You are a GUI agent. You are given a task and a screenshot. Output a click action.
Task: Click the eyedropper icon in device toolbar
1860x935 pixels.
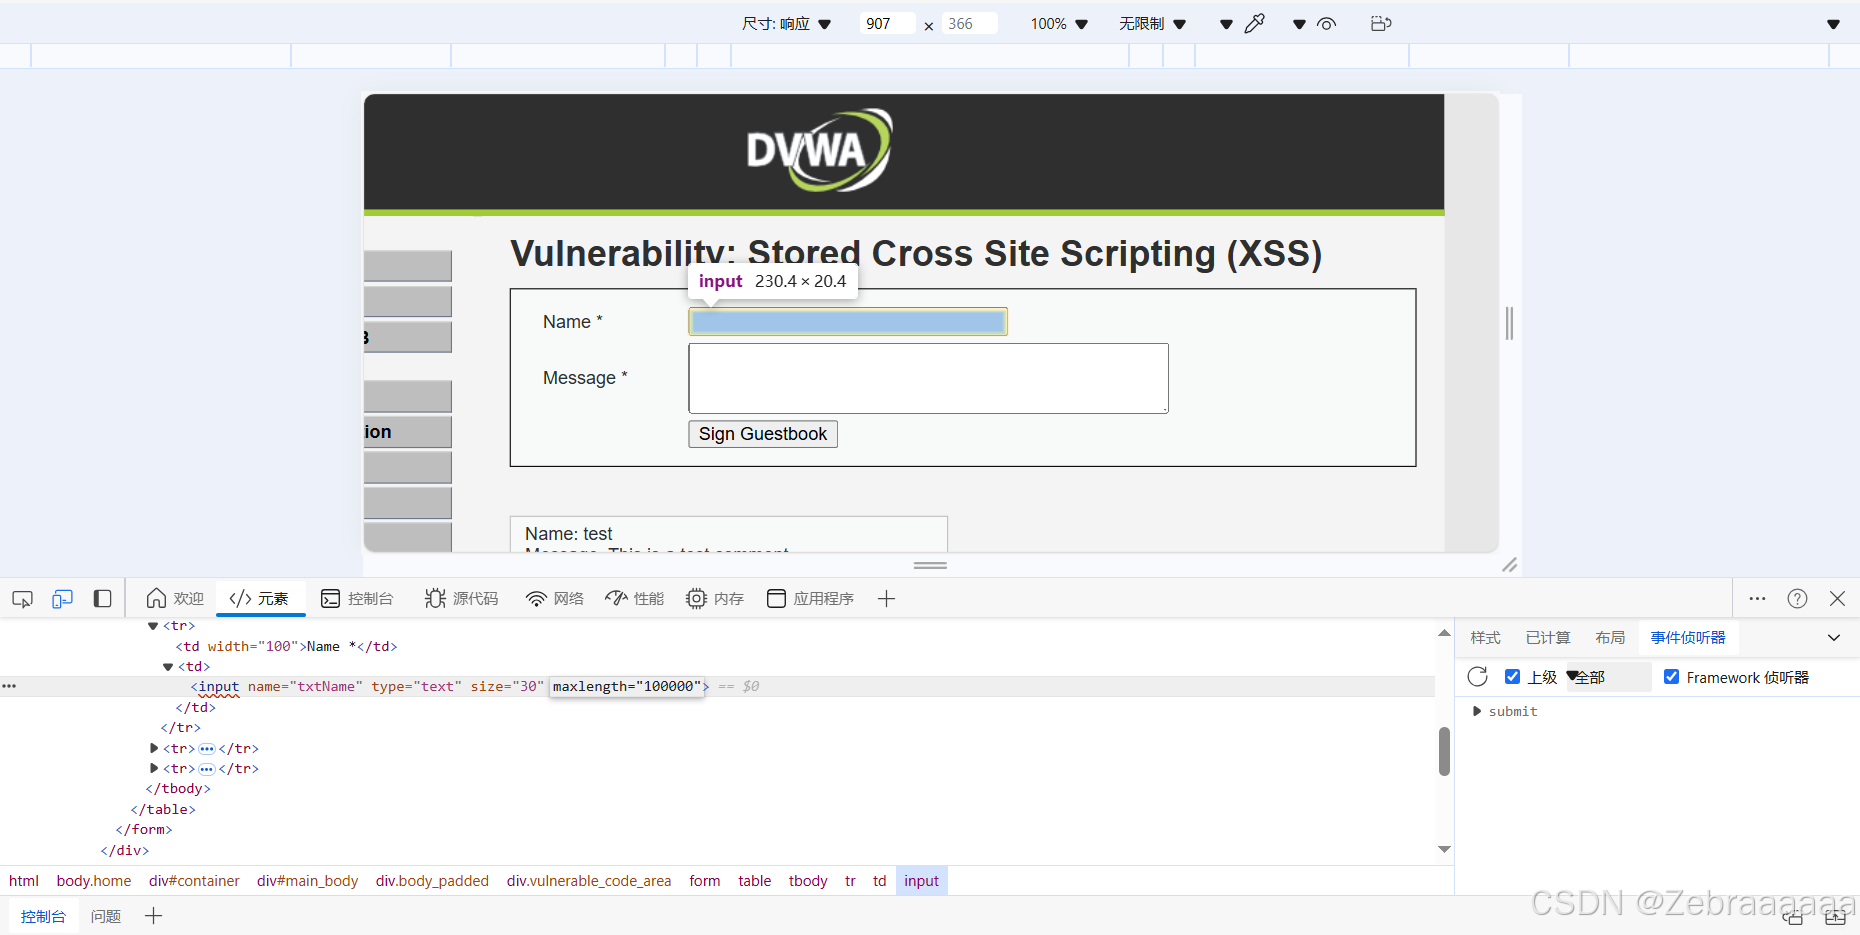[1255, 23]
